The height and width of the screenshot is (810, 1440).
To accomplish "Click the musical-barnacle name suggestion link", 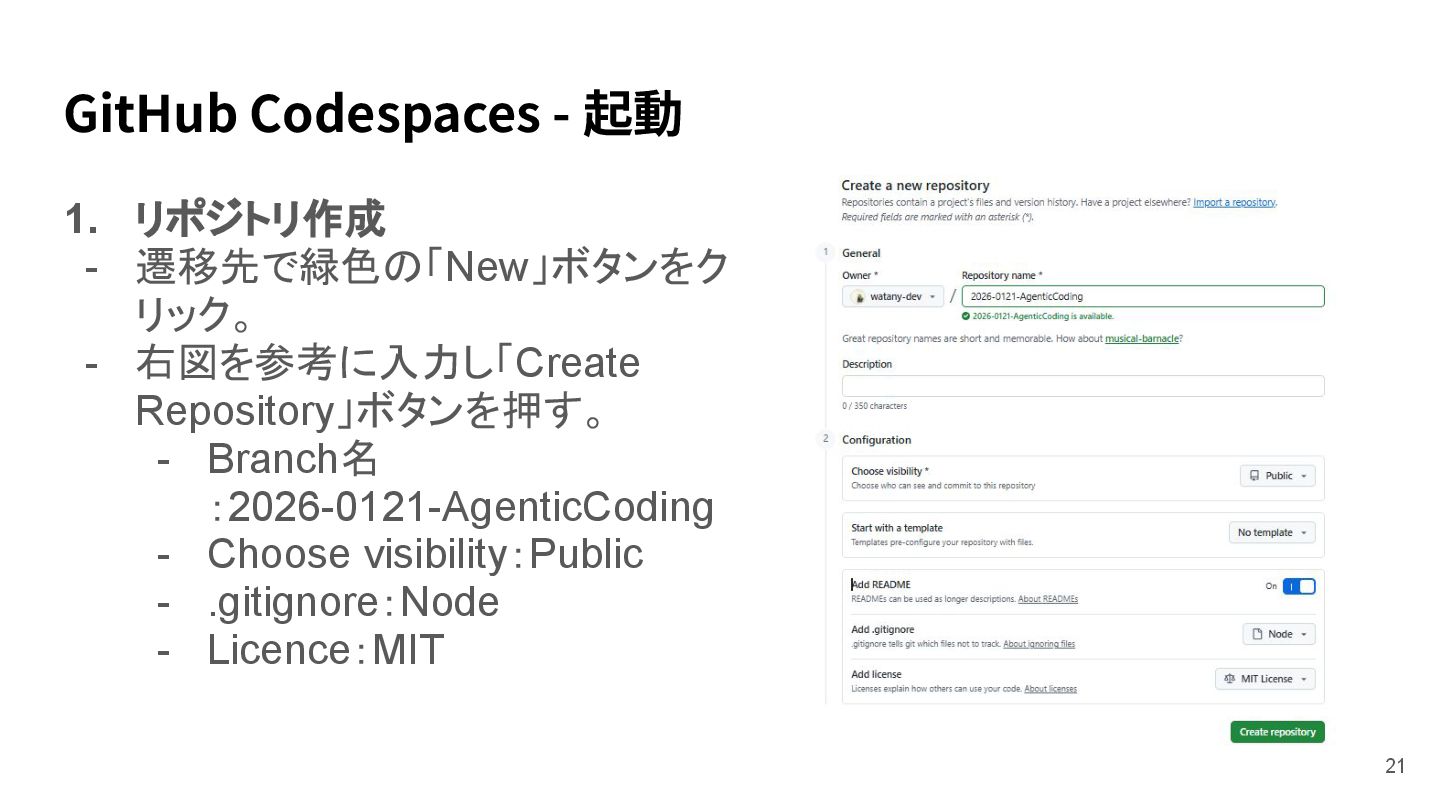I will [x=1141, y=339].
